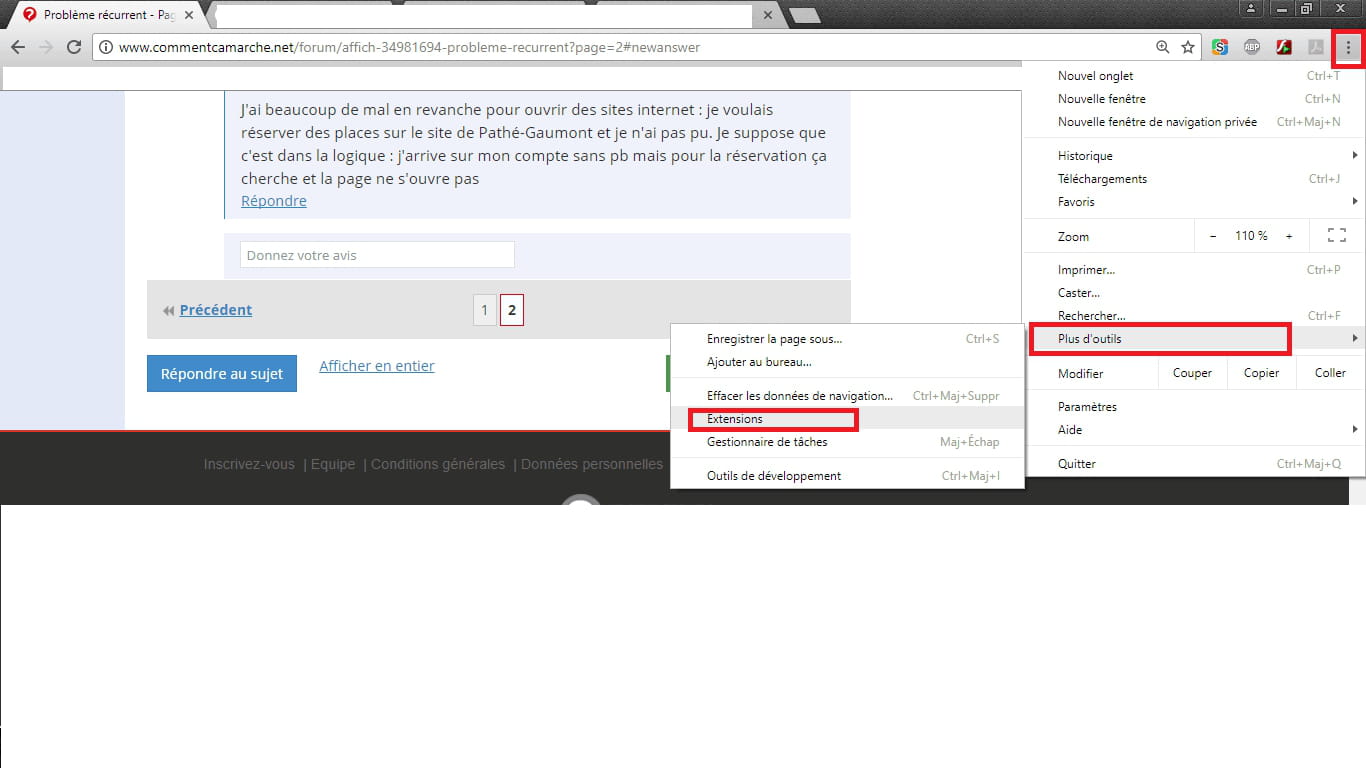The width and height of the screenshot is (1366, 768).
Task: Go to page 1 of the thread
Action: (x=484, y=310)
